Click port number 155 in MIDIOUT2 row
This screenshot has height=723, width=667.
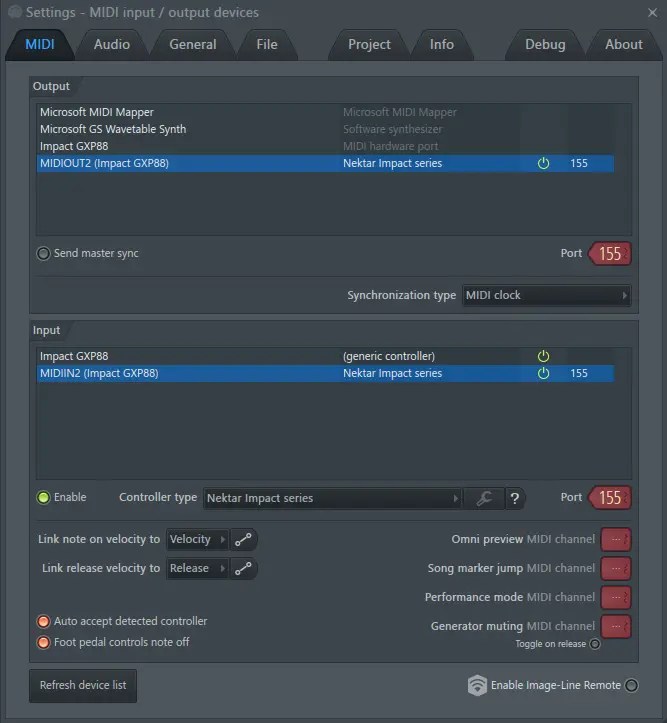pyautogui.click(x=579, y=163)
